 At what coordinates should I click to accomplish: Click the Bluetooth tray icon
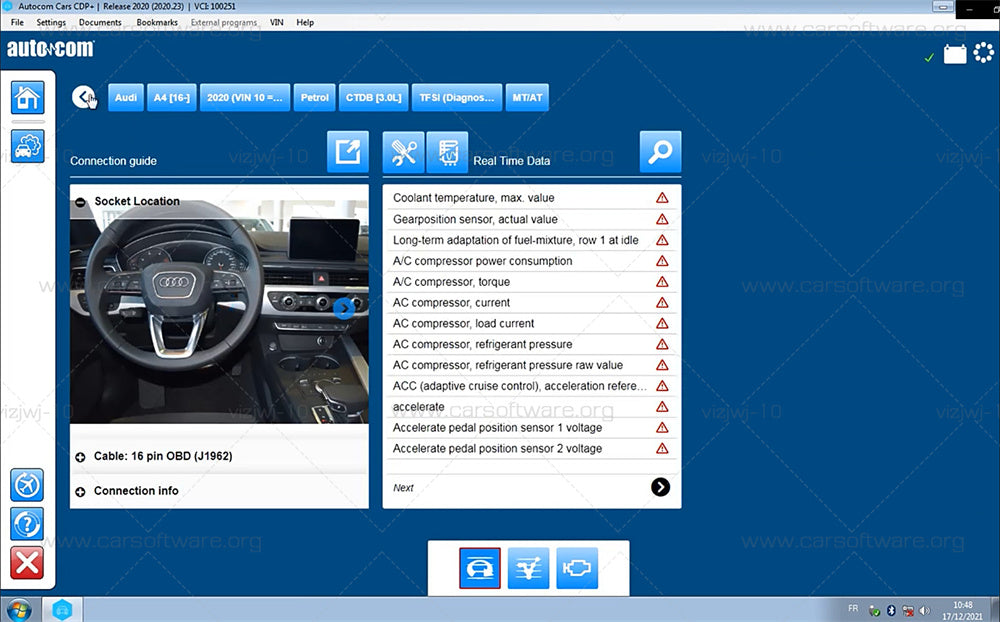pyautogui.click(x=892, y=611)
